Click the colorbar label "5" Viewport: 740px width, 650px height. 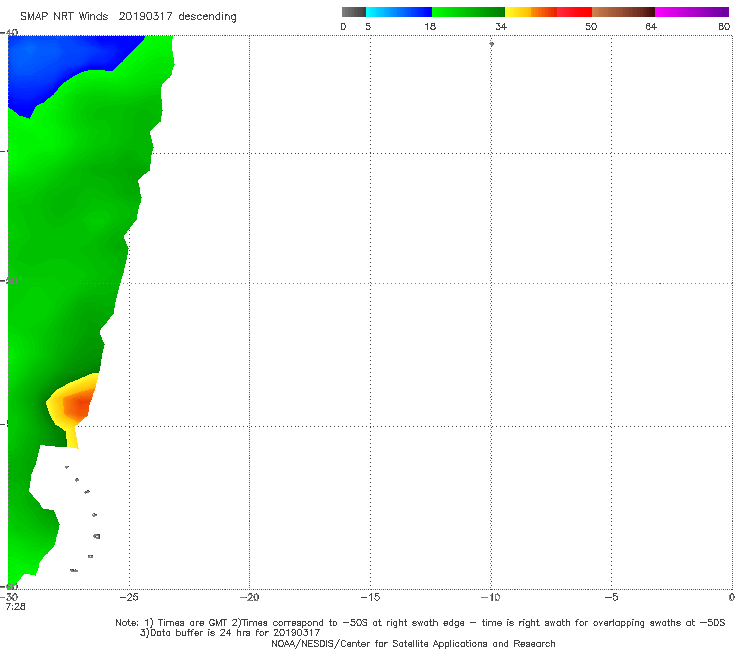(x=368, y=27)
